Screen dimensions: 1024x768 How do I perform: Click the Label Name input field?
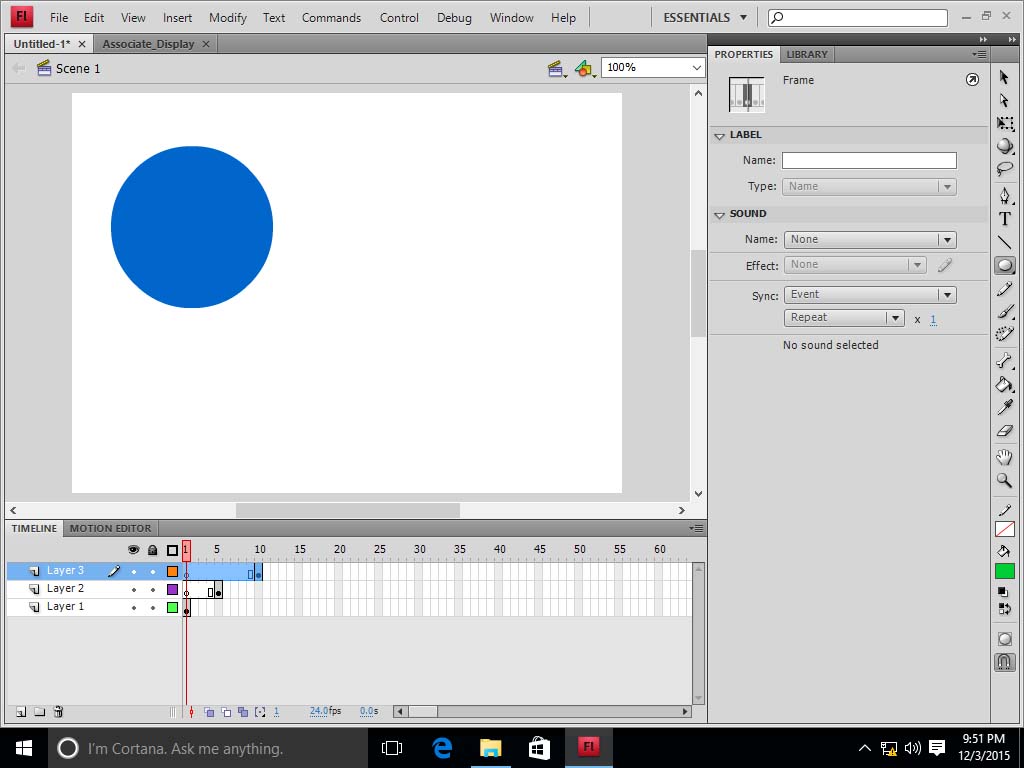(869, 160)
